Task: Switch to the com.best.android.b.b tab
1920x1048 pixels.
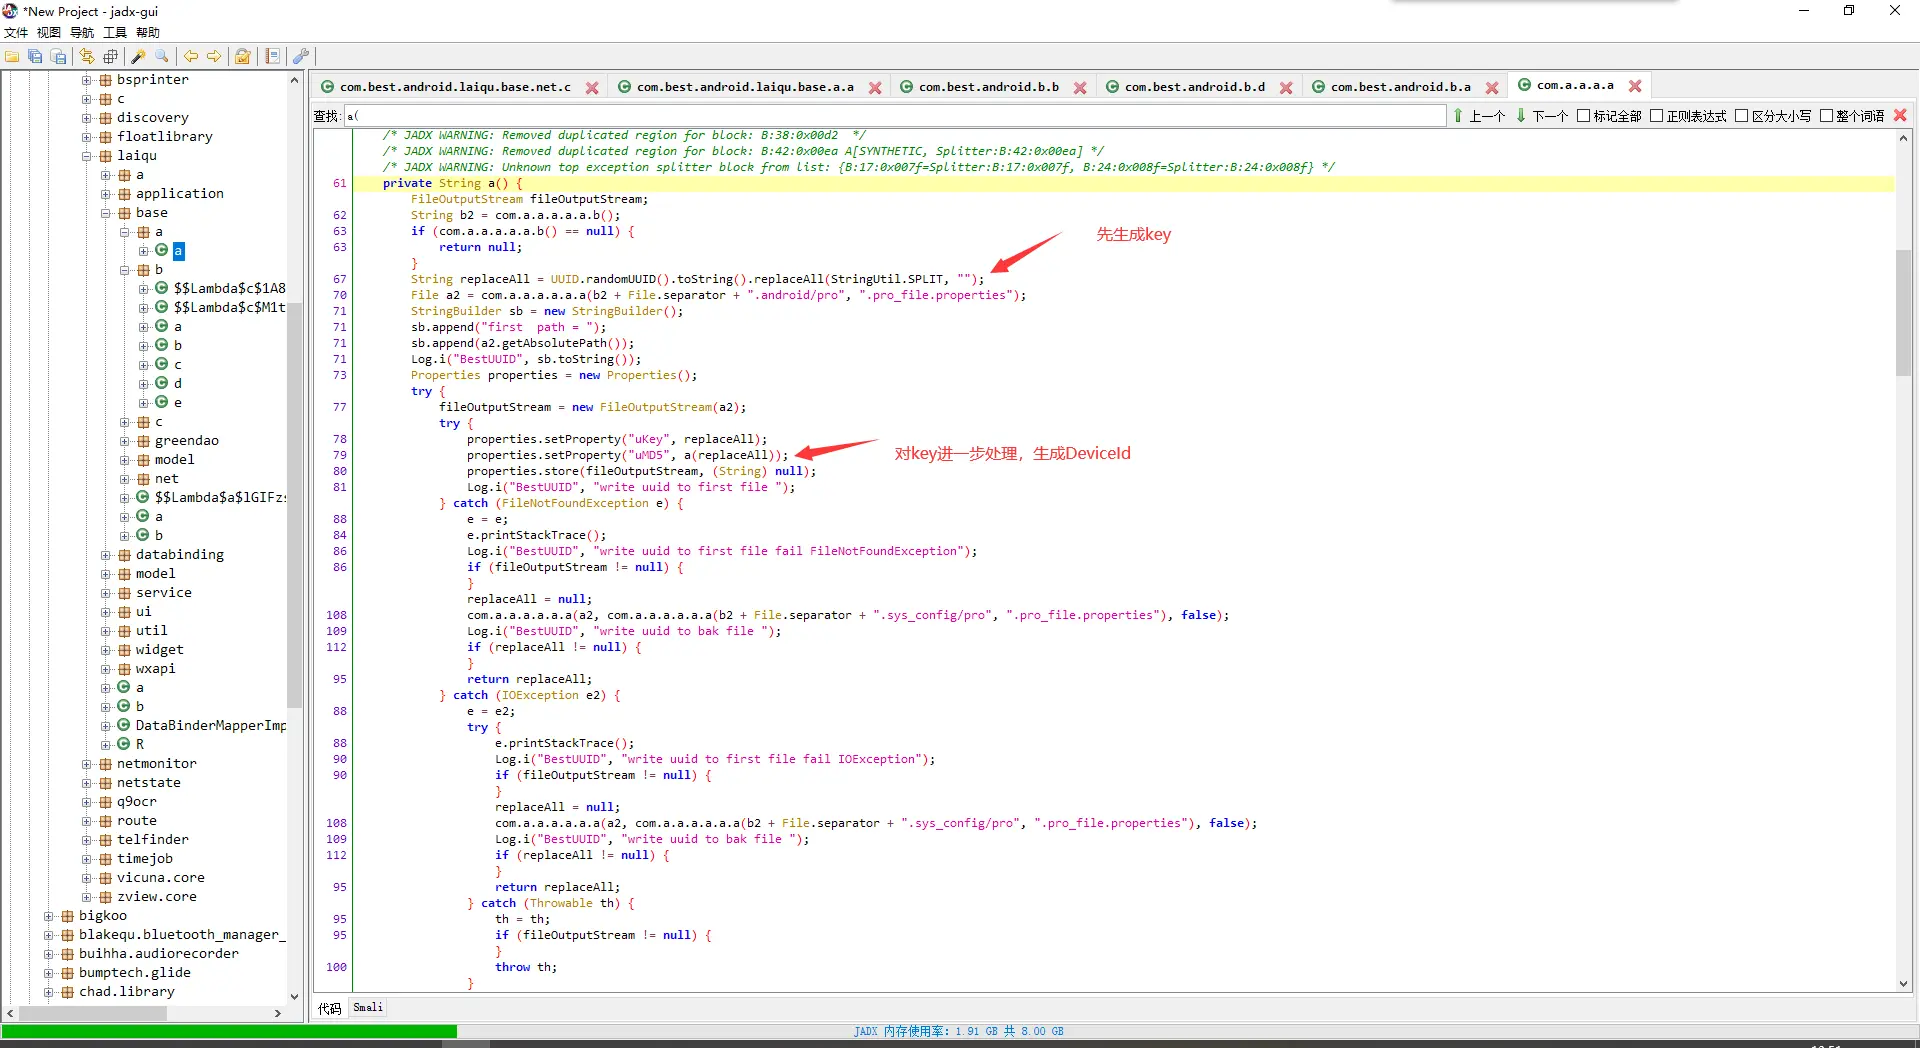Action: (x=989, y=87)
